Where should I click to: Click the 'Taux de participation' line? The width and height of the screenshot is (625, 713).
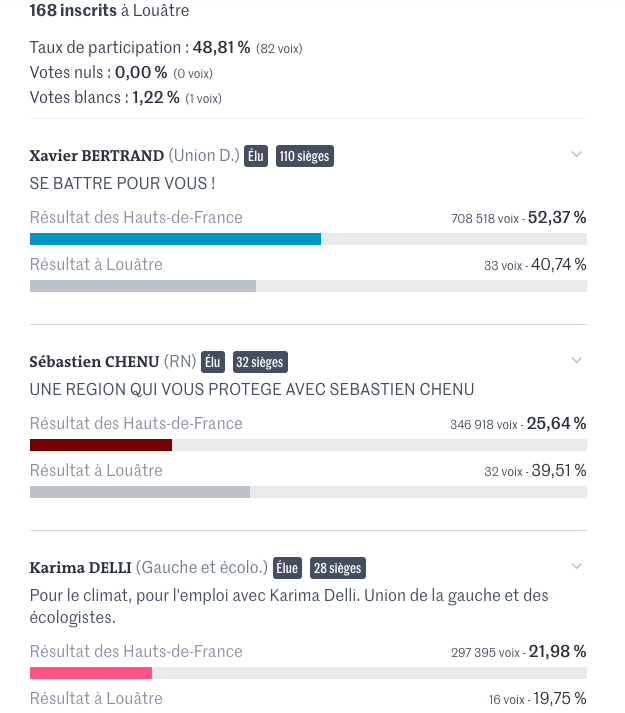166,47
